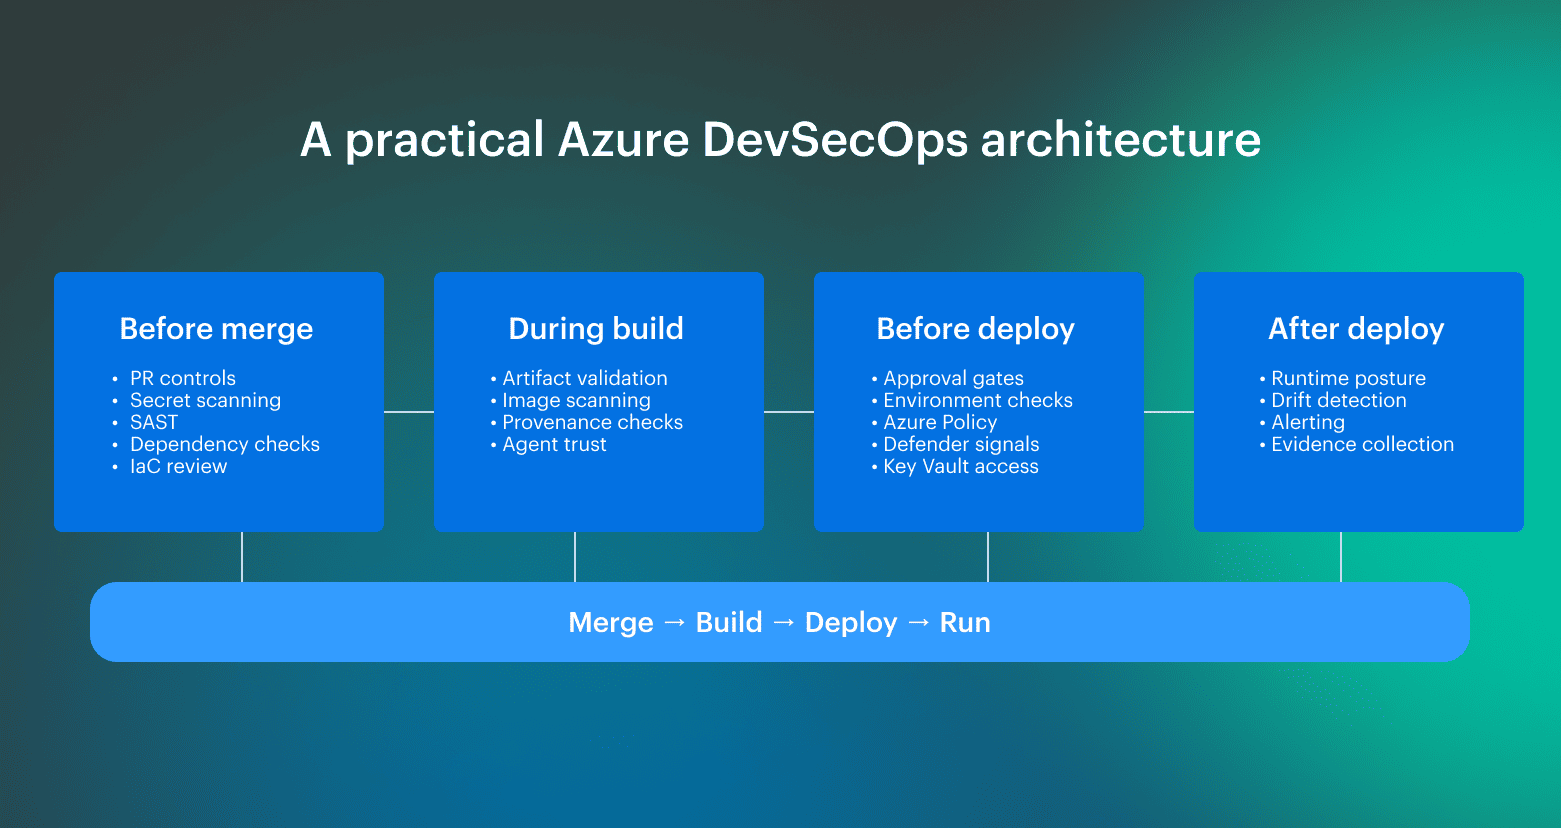Click the 'IaC review' bullet
Viewport: 1561px width, 828px height.
click(179, 466)
